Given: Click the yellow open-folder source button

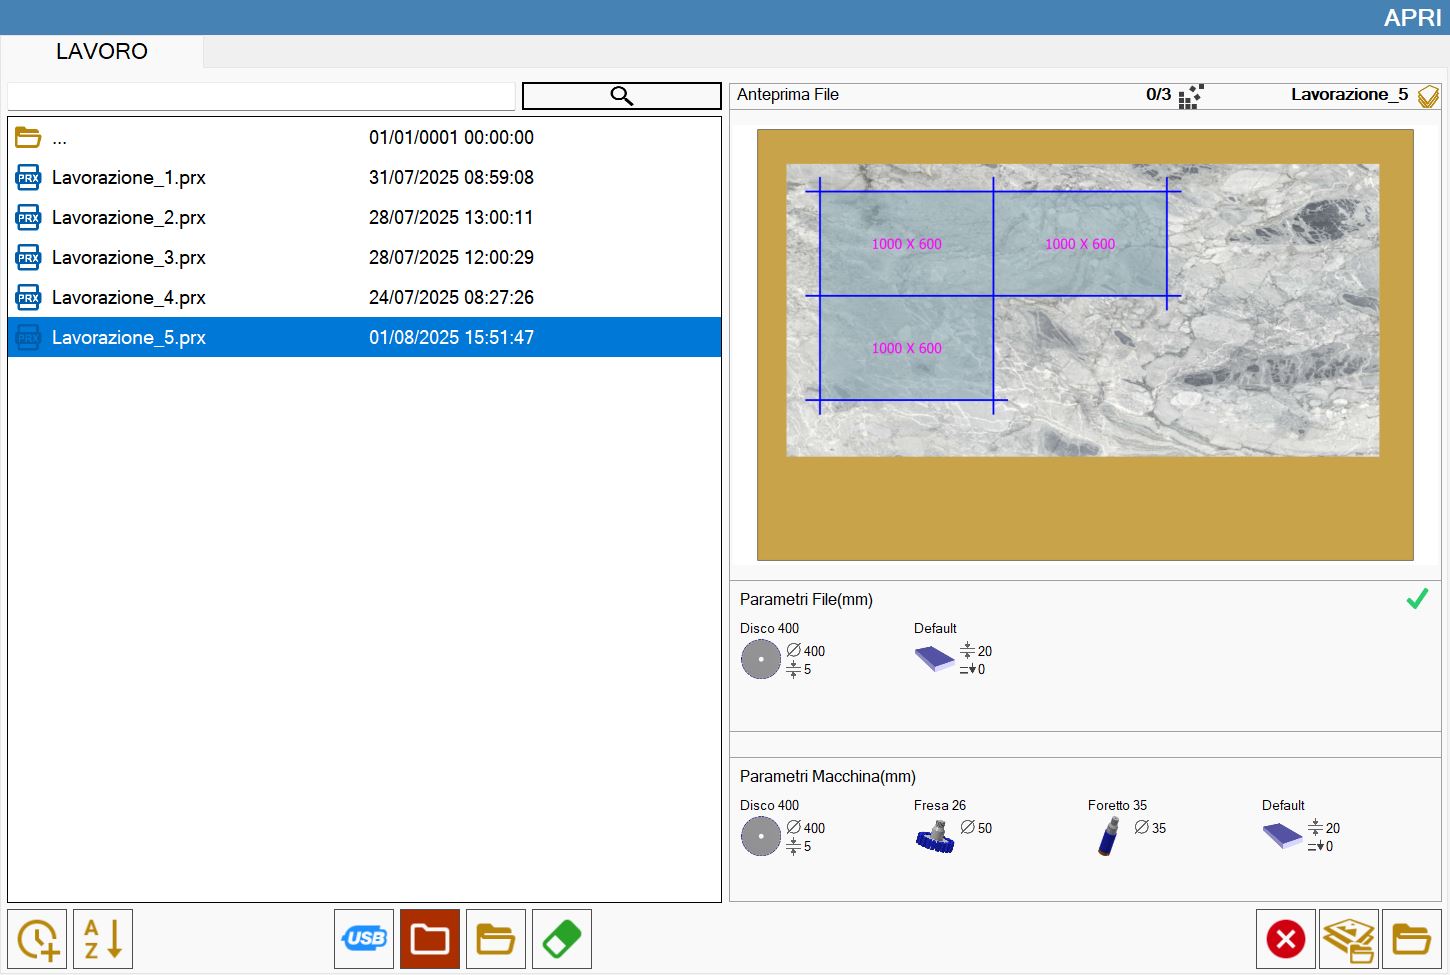Looking at the screenshot, I should [496, 939].
